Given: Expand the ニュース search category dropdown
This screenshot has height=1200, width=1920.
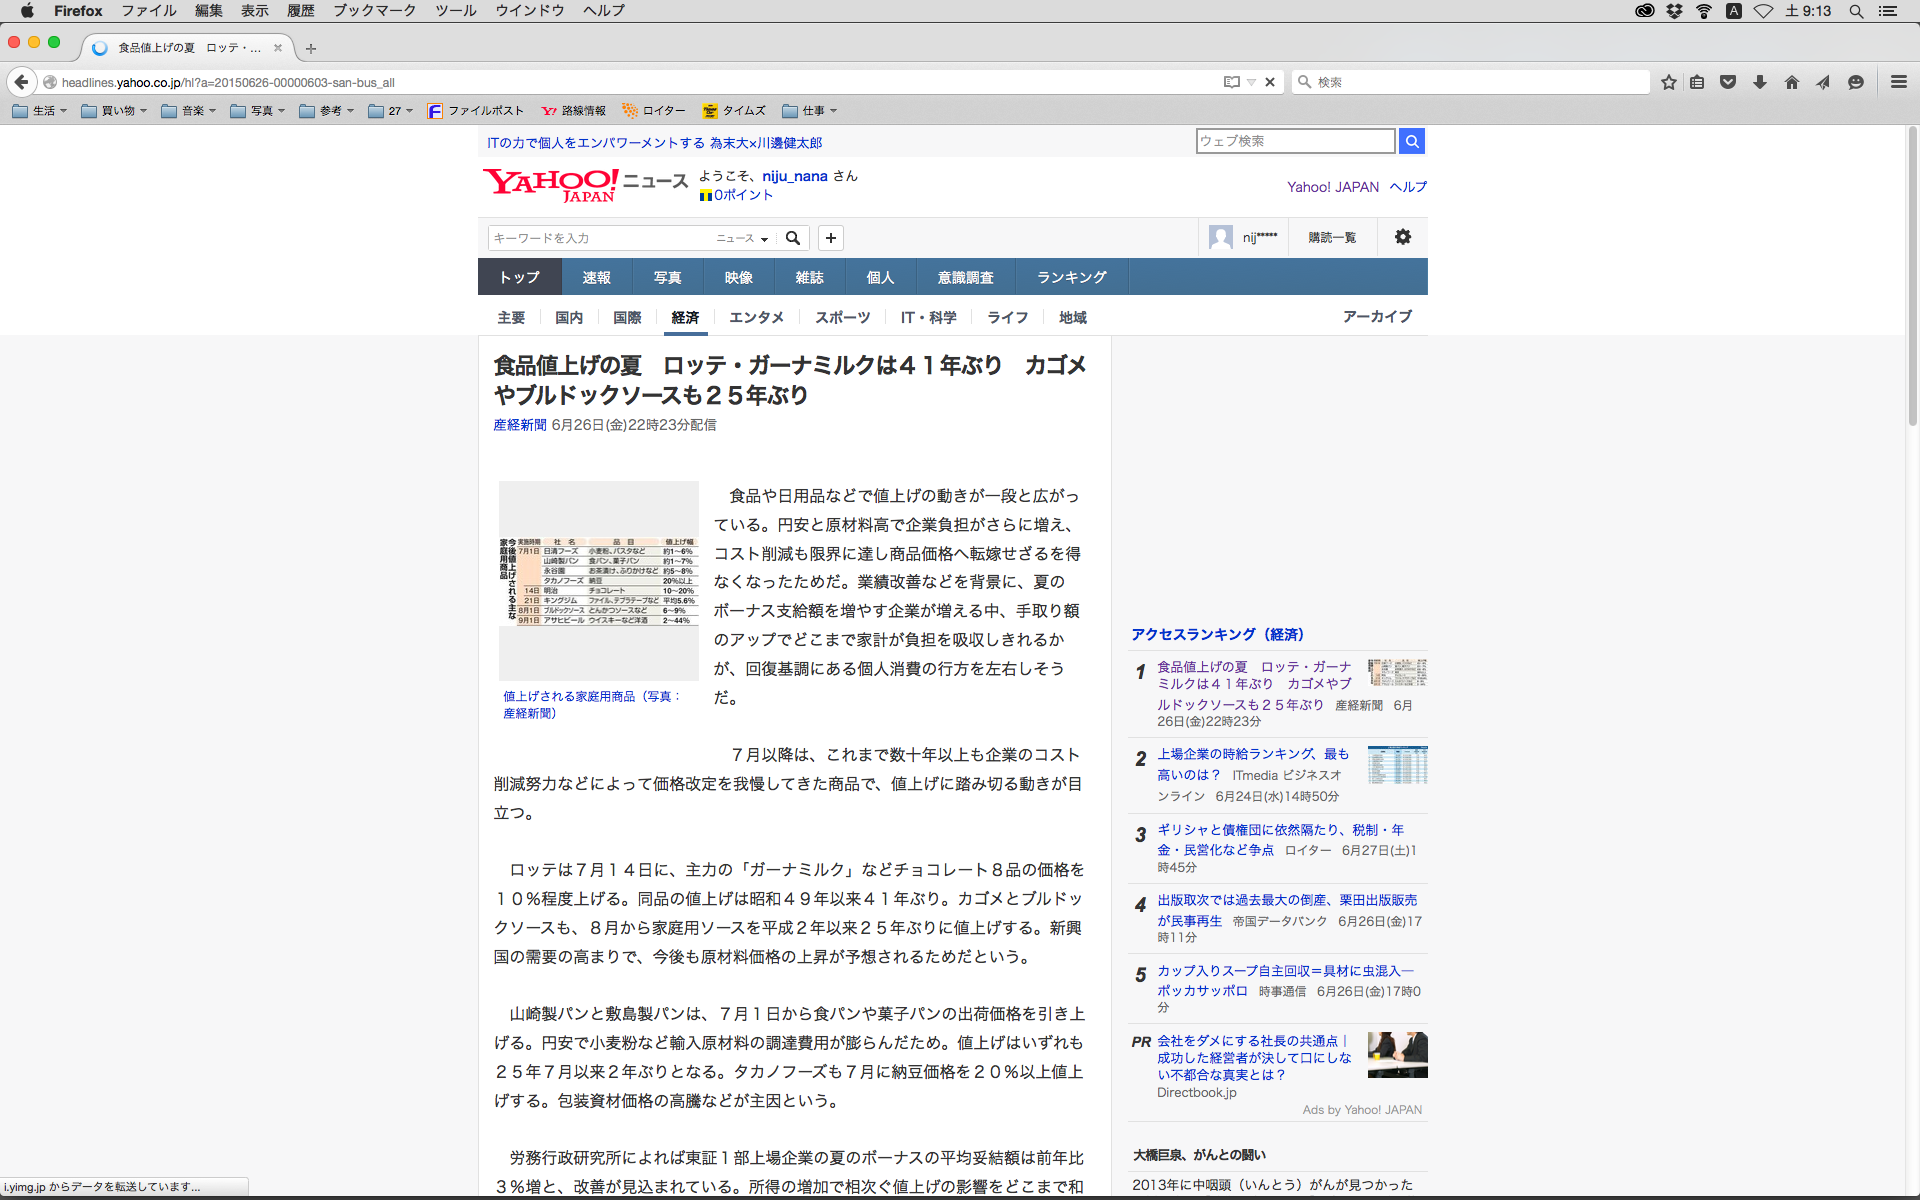Looking at the screenshot, I should 742,238.
